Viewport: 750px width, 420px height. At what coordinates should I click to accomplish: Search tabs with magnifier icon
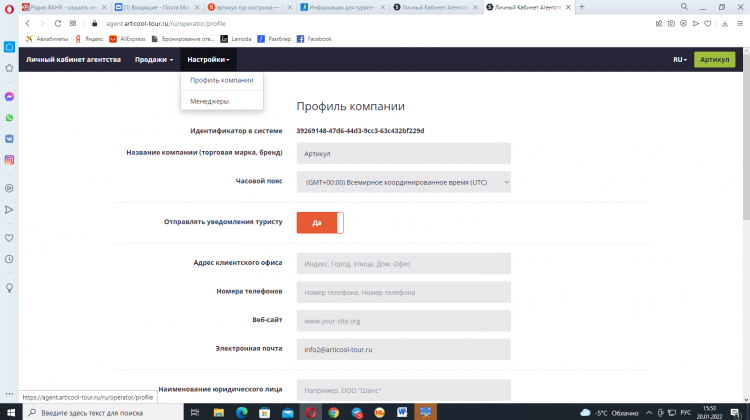[x=684, y=7]
